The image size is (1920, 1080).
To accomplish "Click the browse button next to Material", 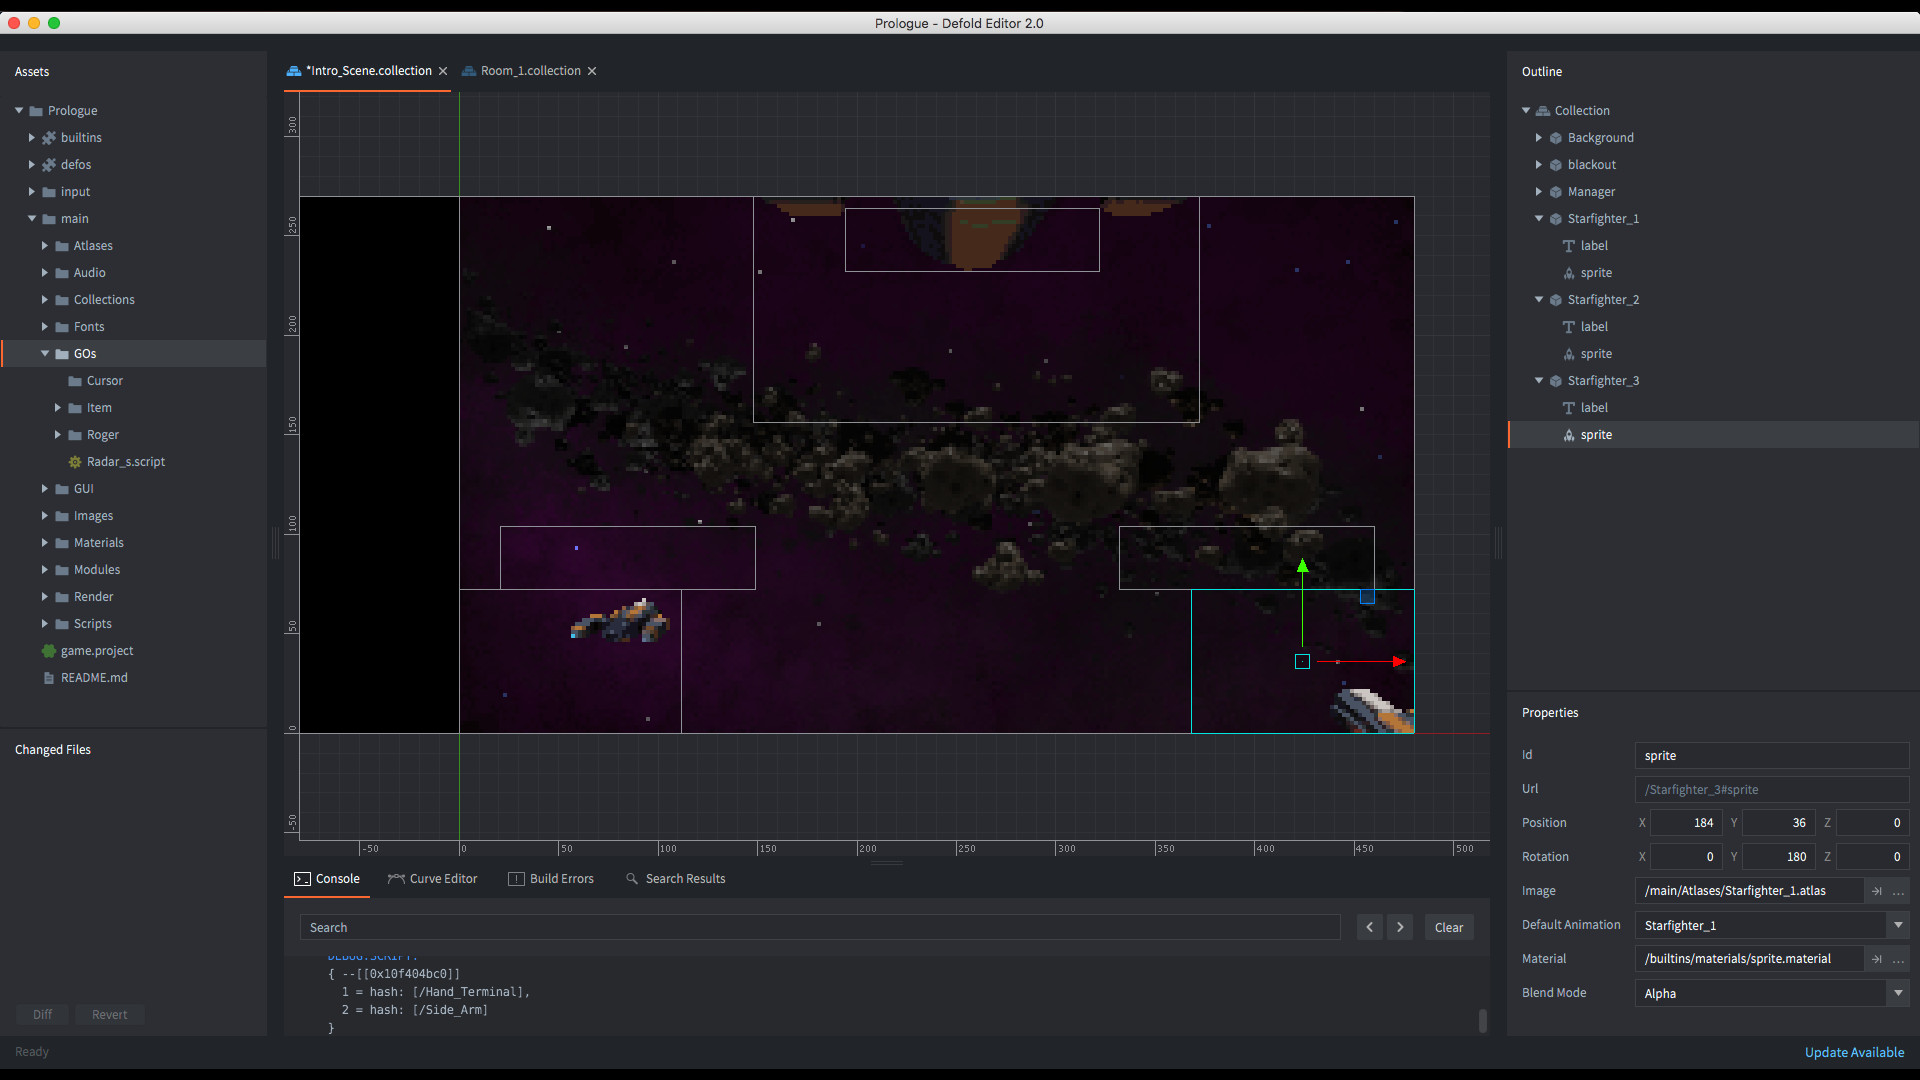I will 1898,959.
